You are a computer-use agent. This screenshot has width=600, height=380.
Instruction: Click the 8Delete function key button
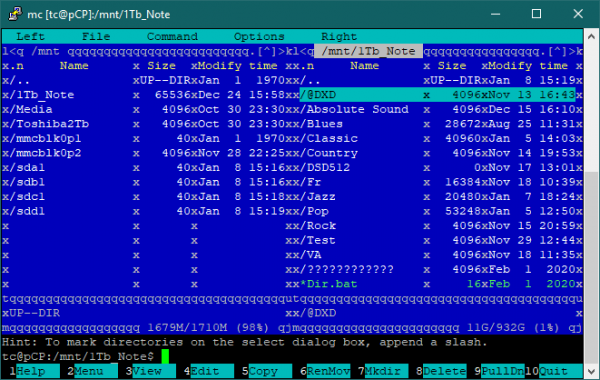(x=441, y=371)
